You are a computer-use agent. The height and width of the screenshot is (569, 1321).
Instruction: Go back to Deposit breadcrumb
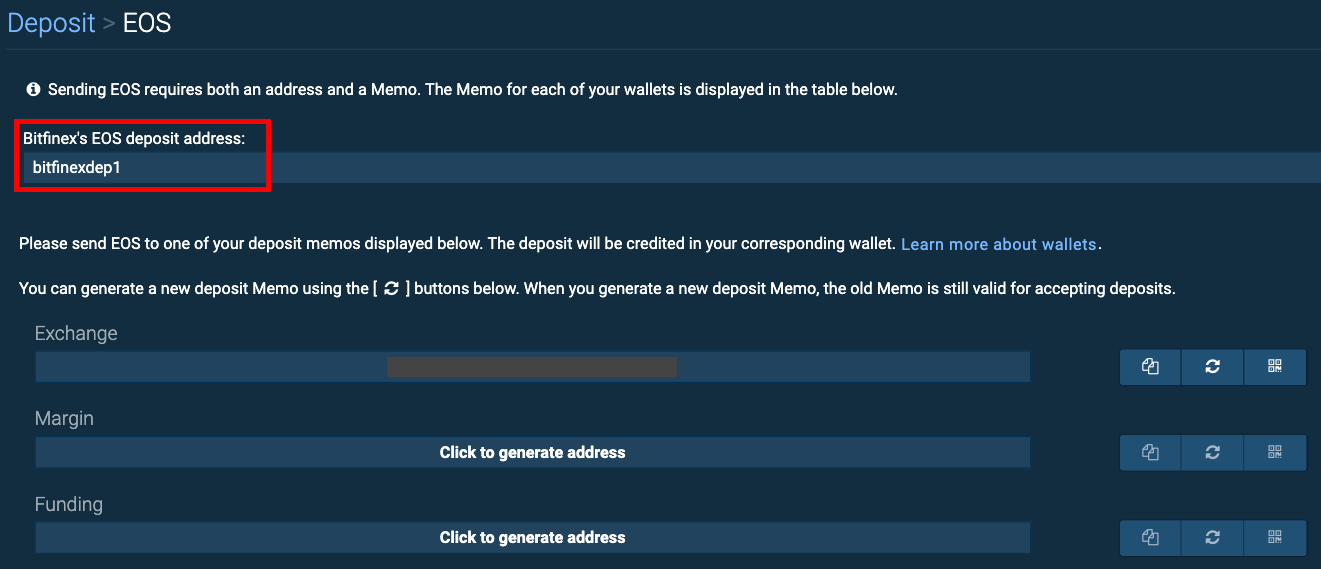click(51, 23)
